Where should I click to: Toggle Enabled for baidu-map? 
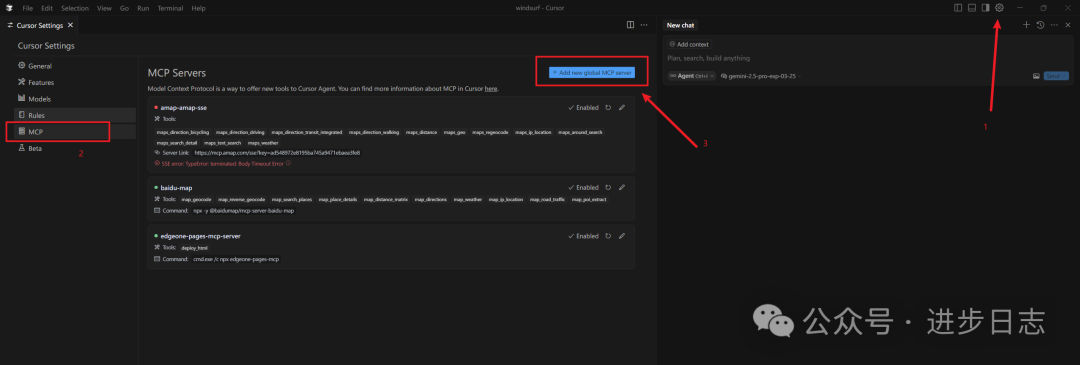coord(583,187)
